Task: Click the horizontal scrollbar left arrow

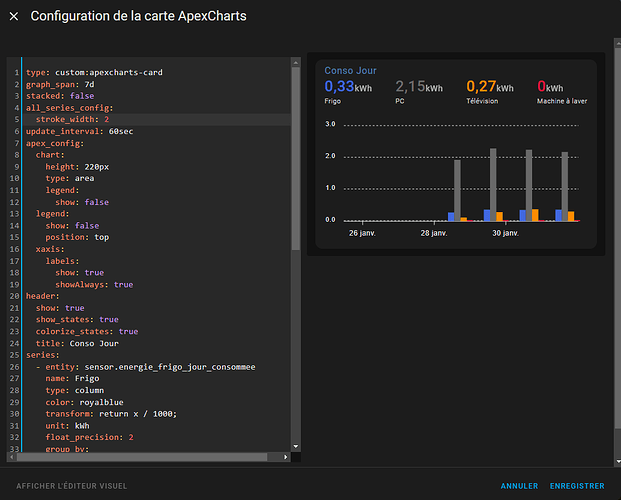Action: click(x=12, y=457)
